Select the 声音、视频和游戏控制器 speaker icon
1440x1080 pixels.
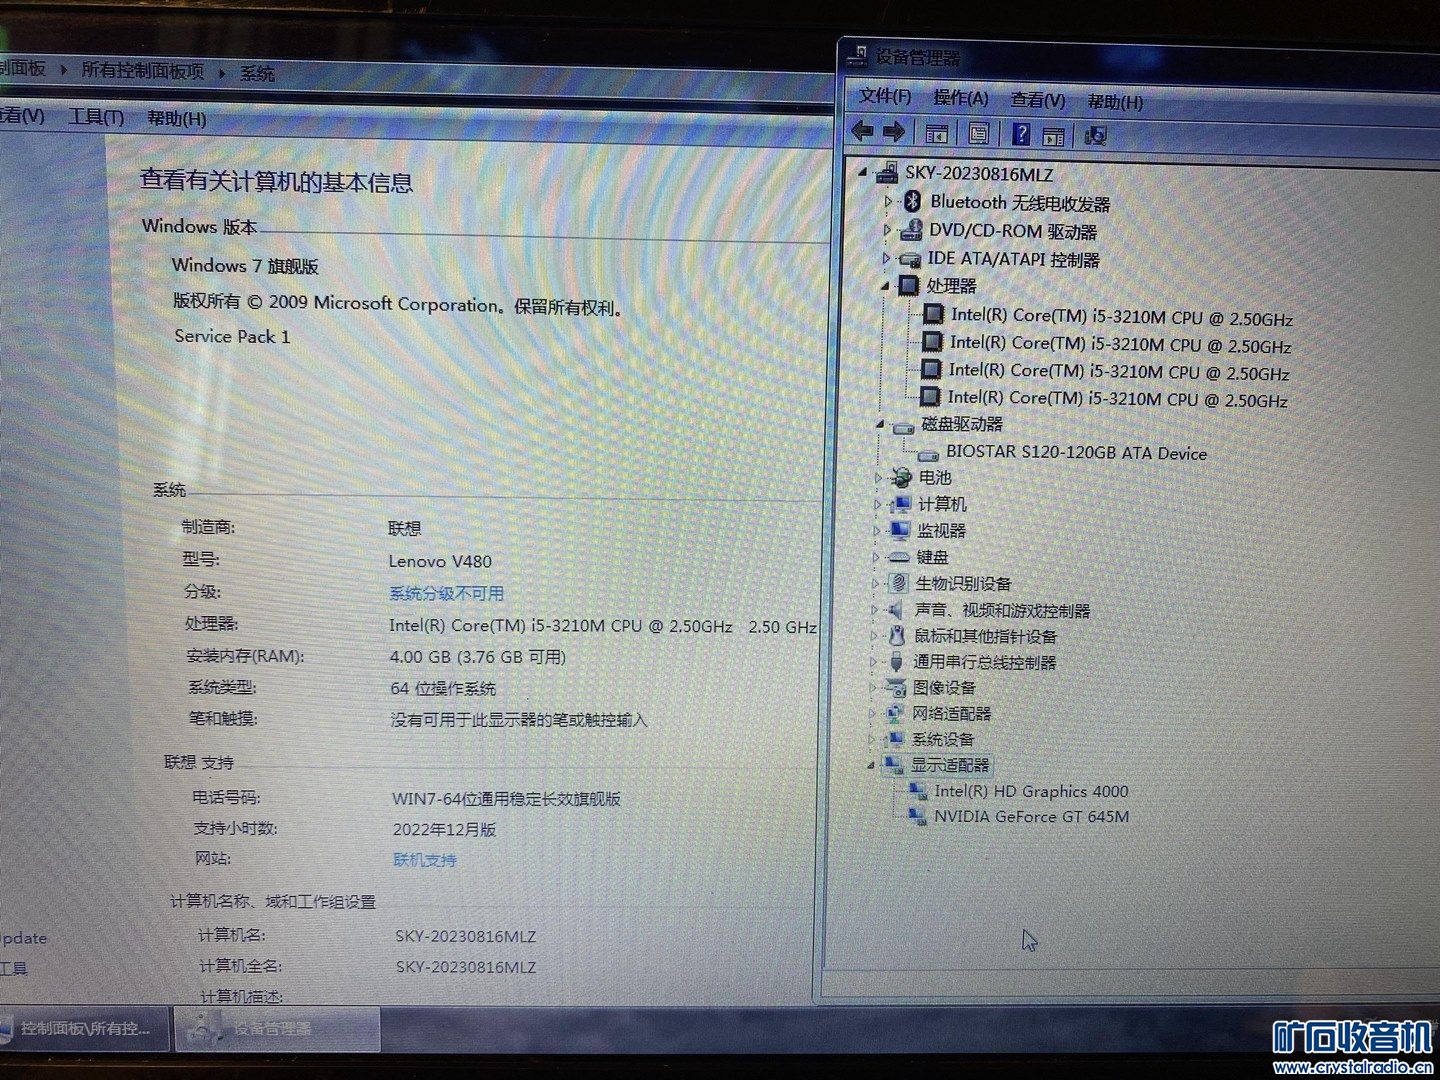click(896, 610)
